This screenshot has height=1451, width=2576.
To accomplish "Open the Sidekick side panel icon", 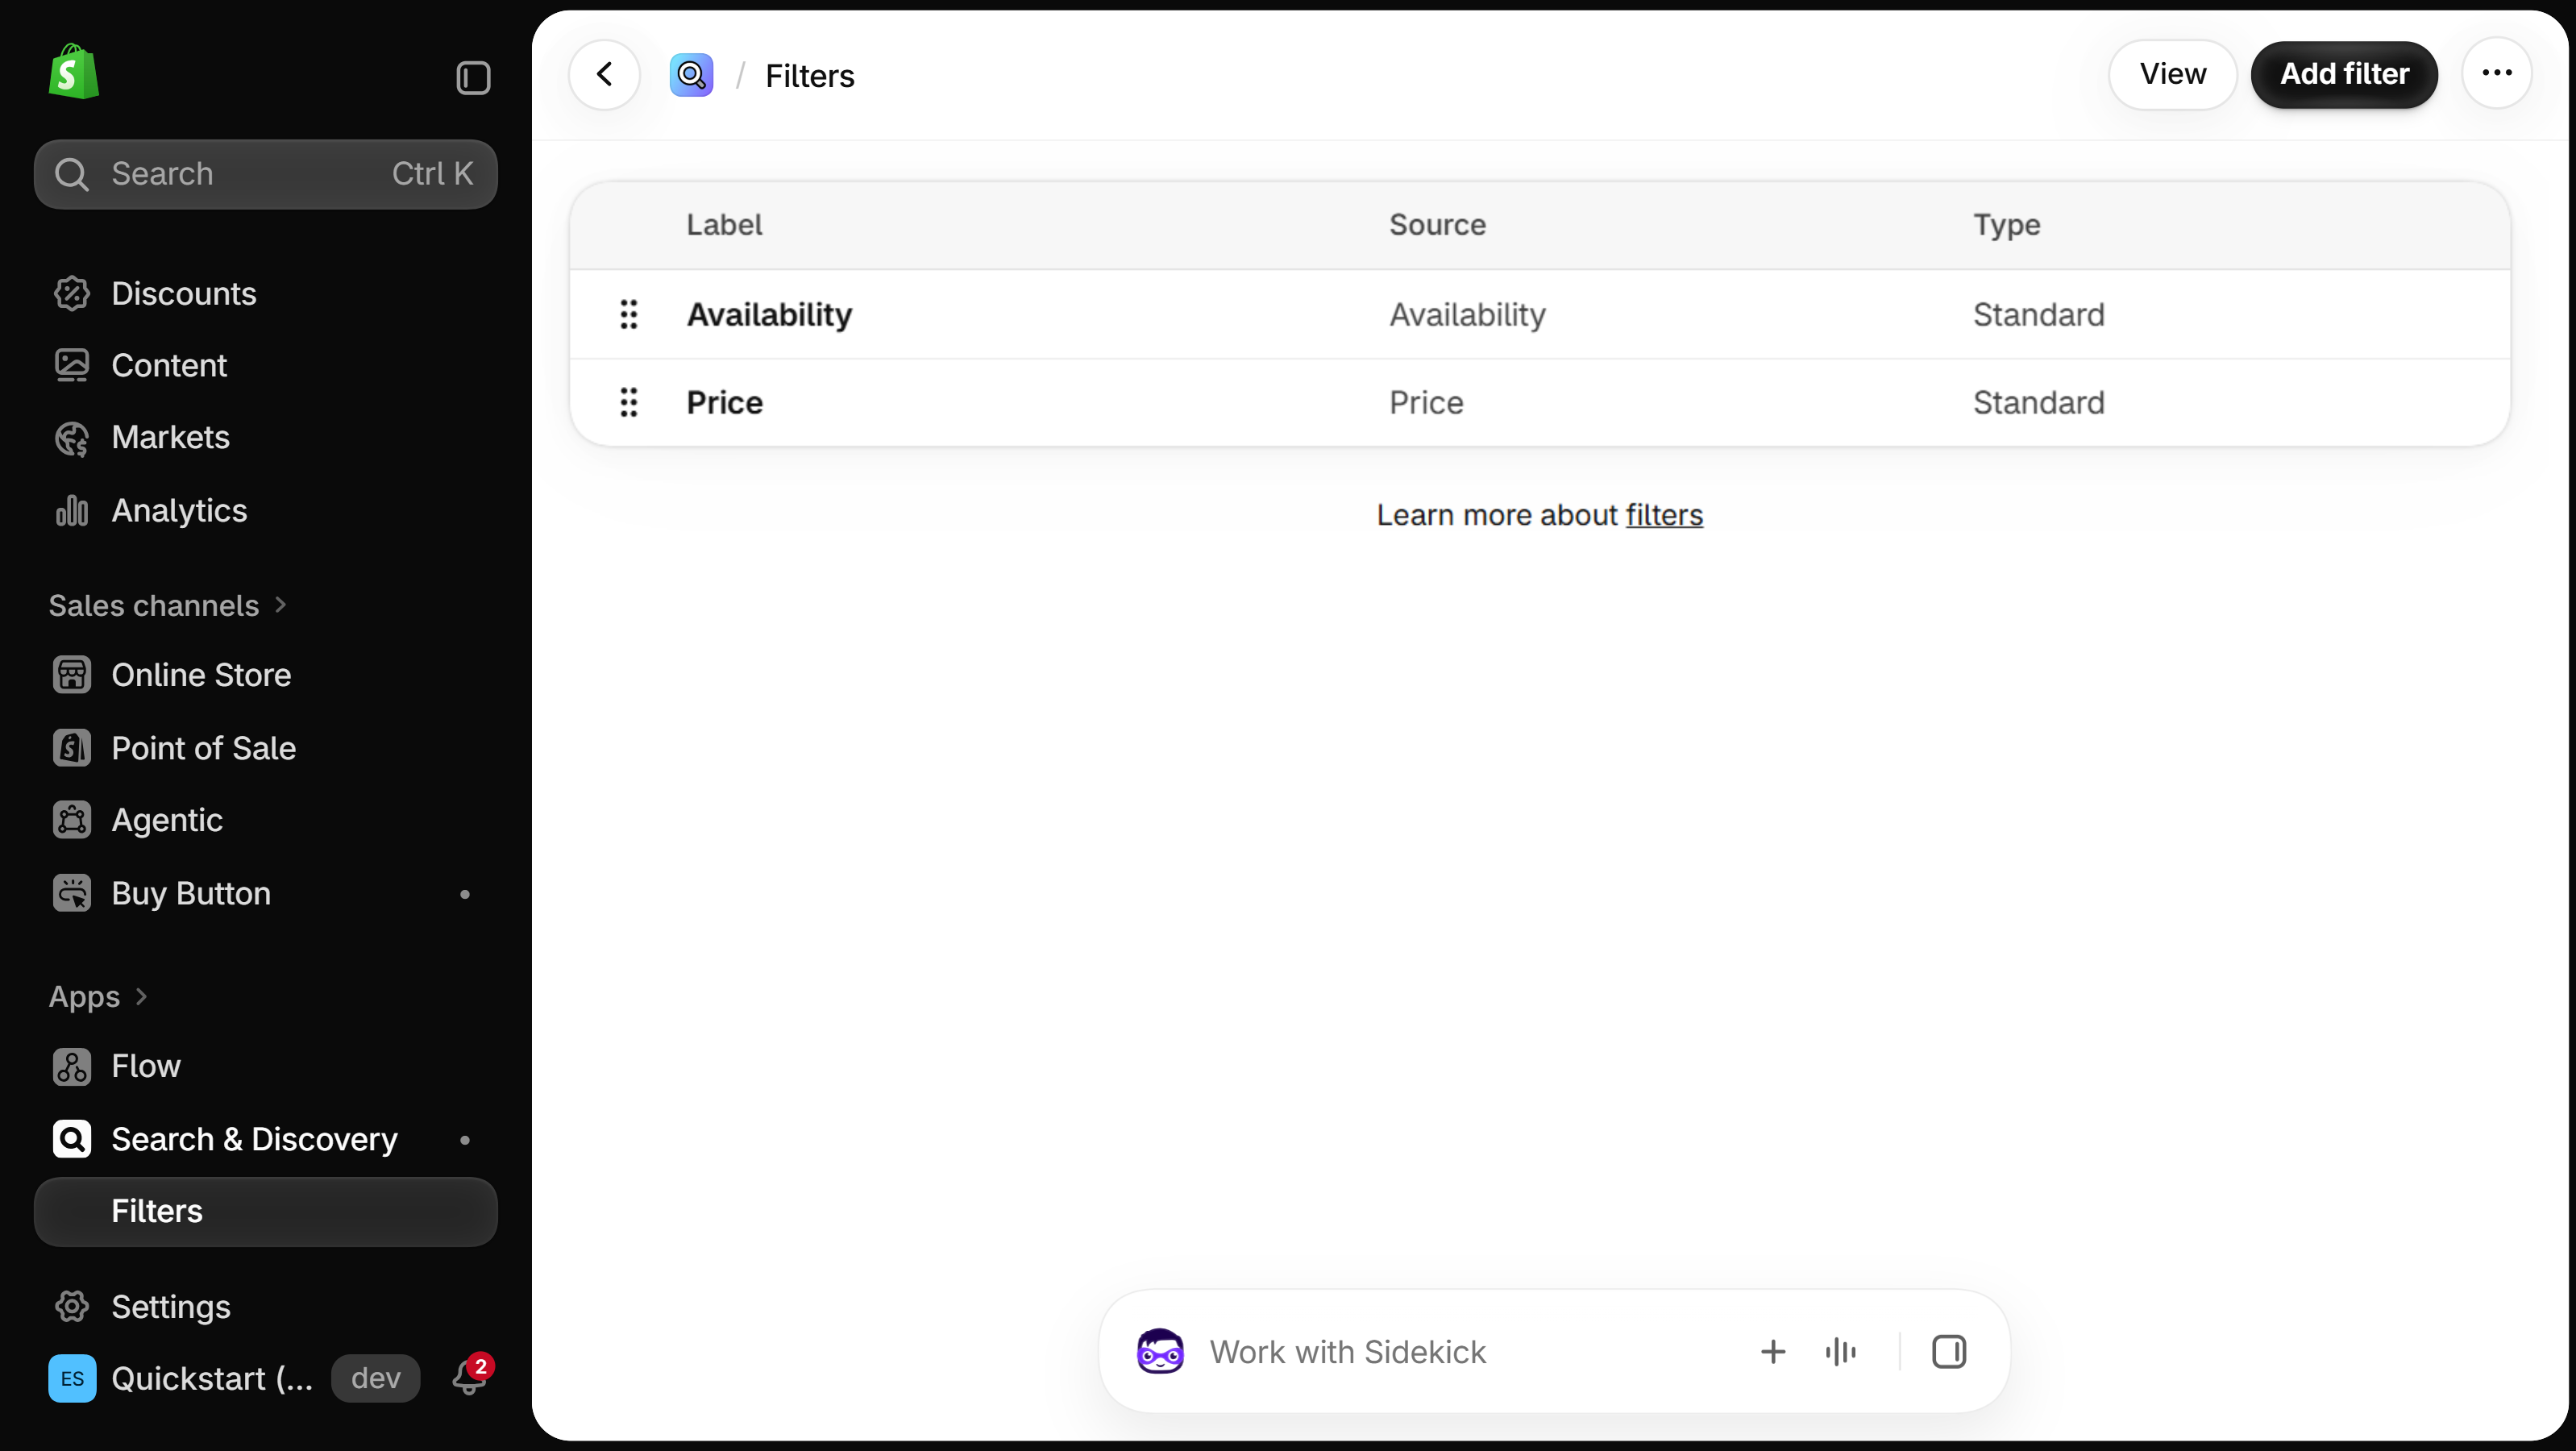I will click(1948, 1351).
